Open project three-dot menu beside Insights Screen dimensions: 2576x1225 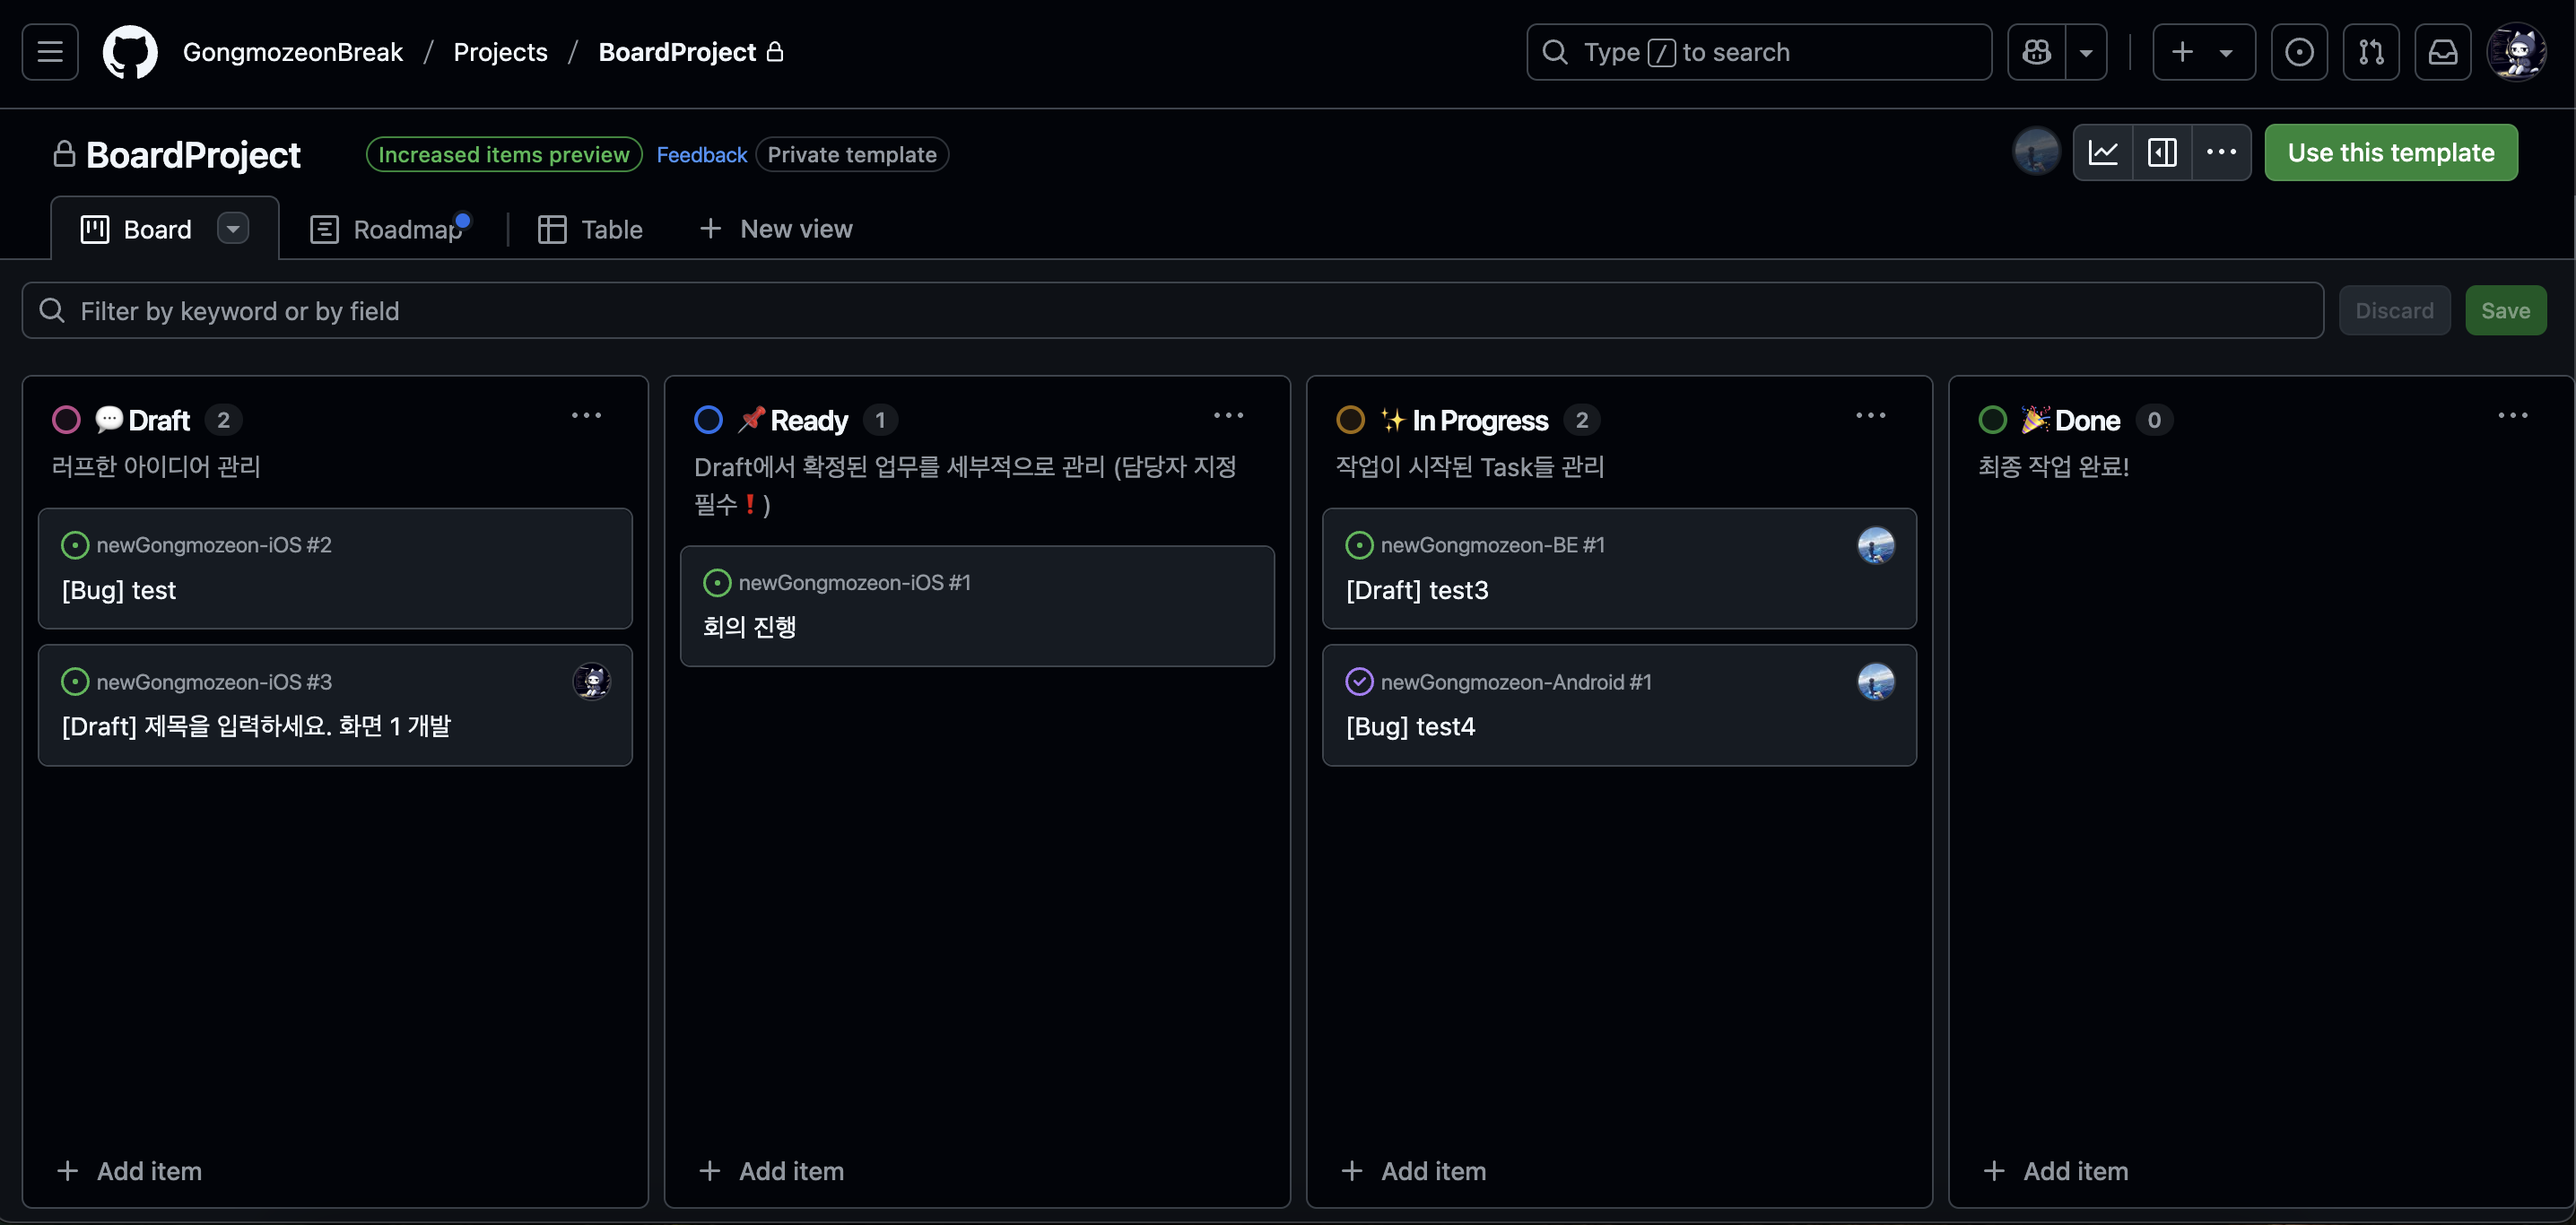[x=2221, y=153]
